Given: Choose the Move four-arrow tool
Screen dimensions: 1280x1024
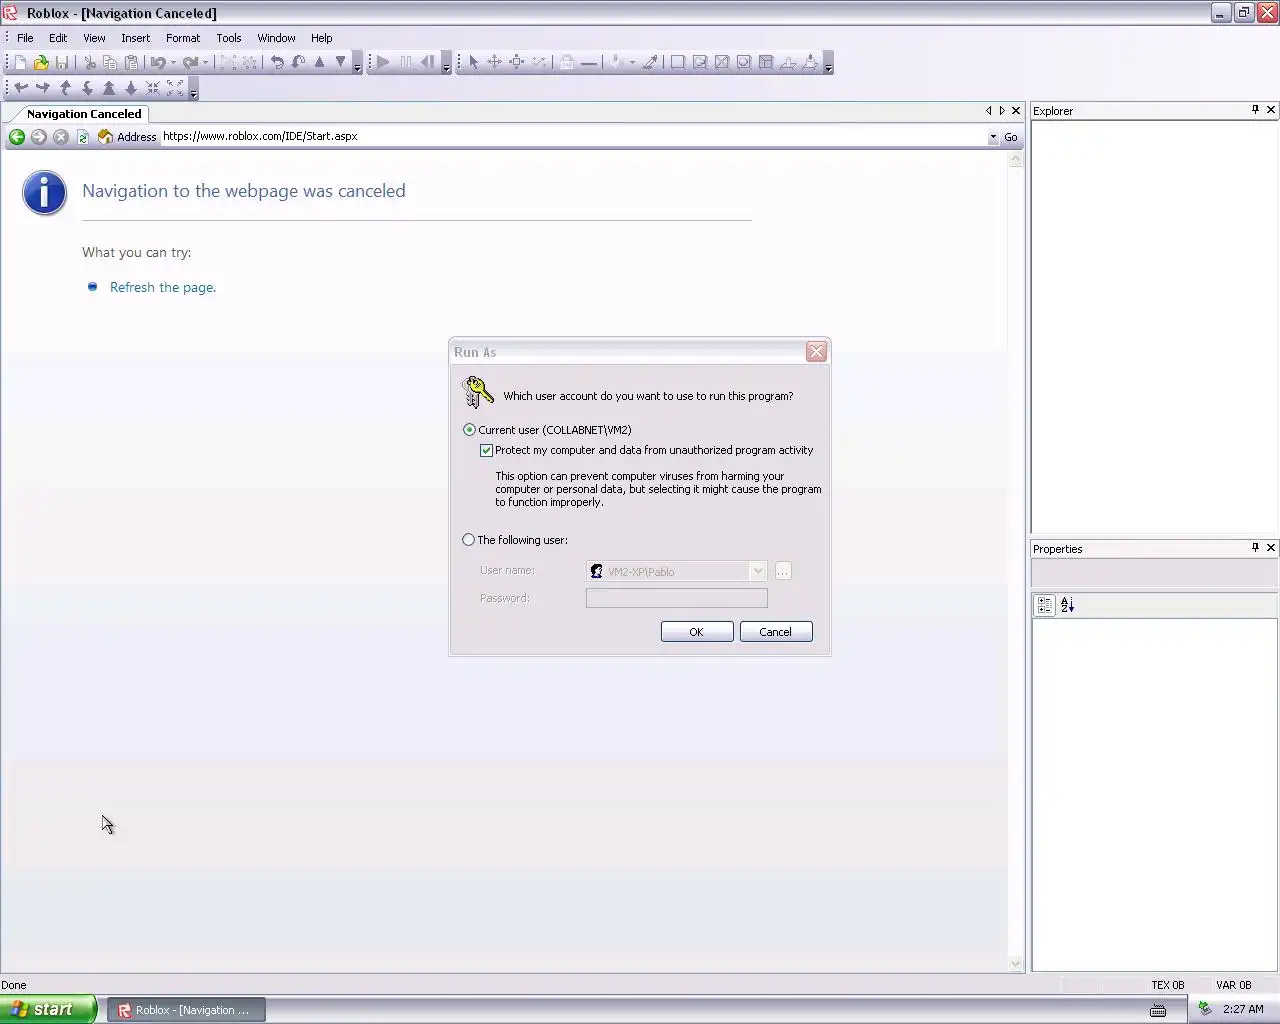Looking at the screenshot, I should pos(494,62).
